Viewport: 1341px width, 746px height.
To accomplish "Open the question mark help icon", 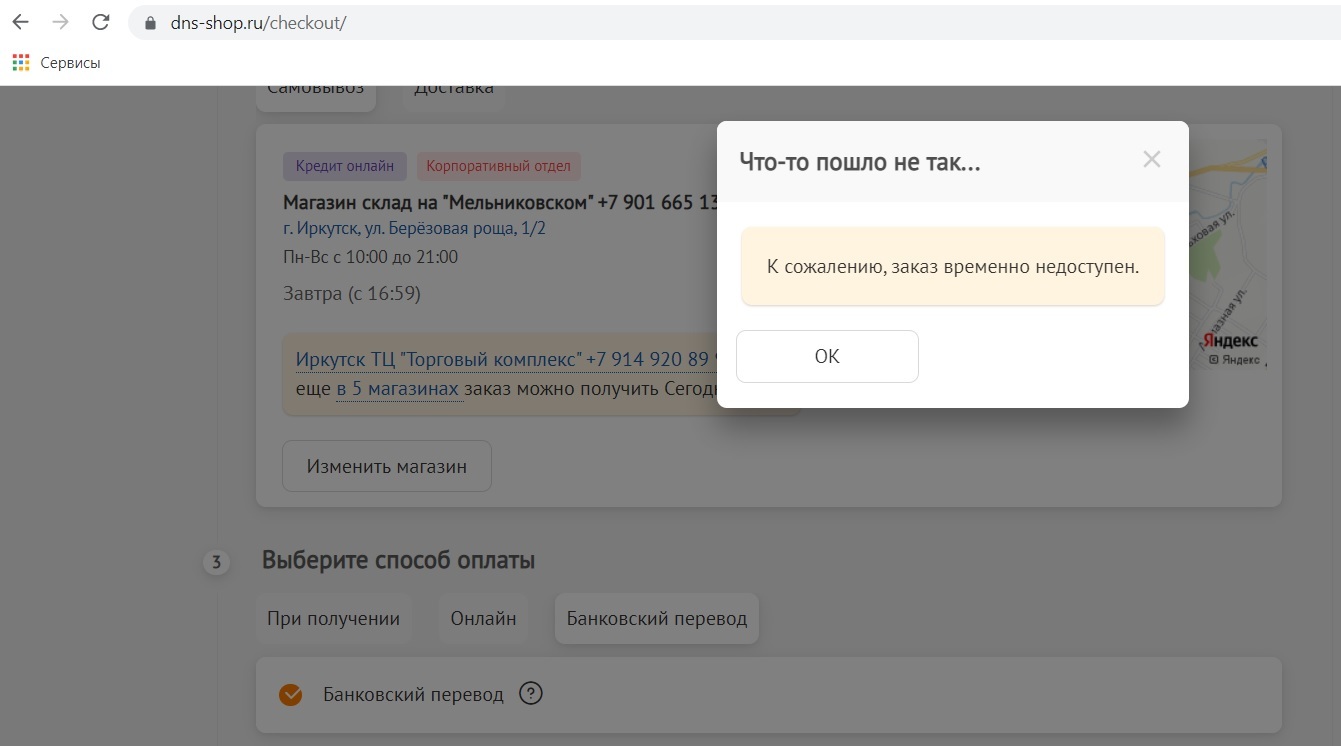I will tap(531, 693).
